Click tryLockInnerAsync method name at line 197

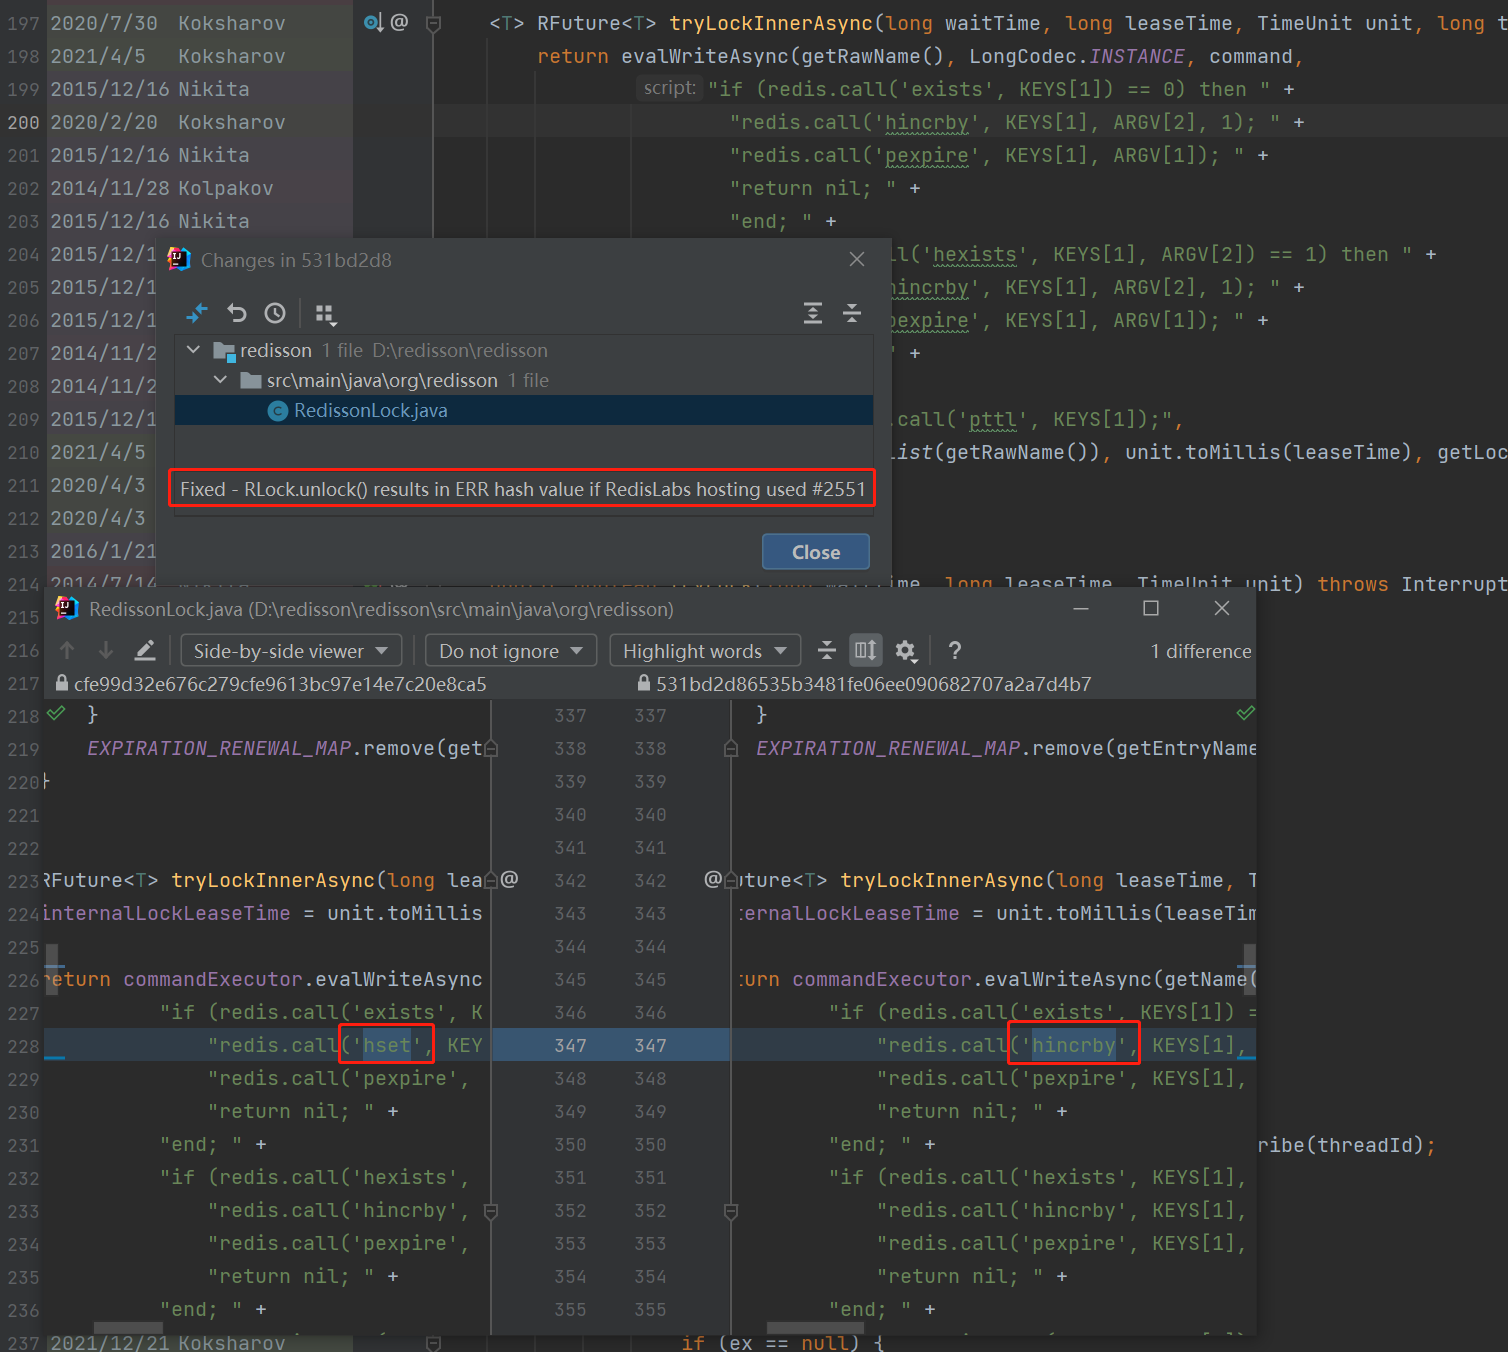point(771,23)
